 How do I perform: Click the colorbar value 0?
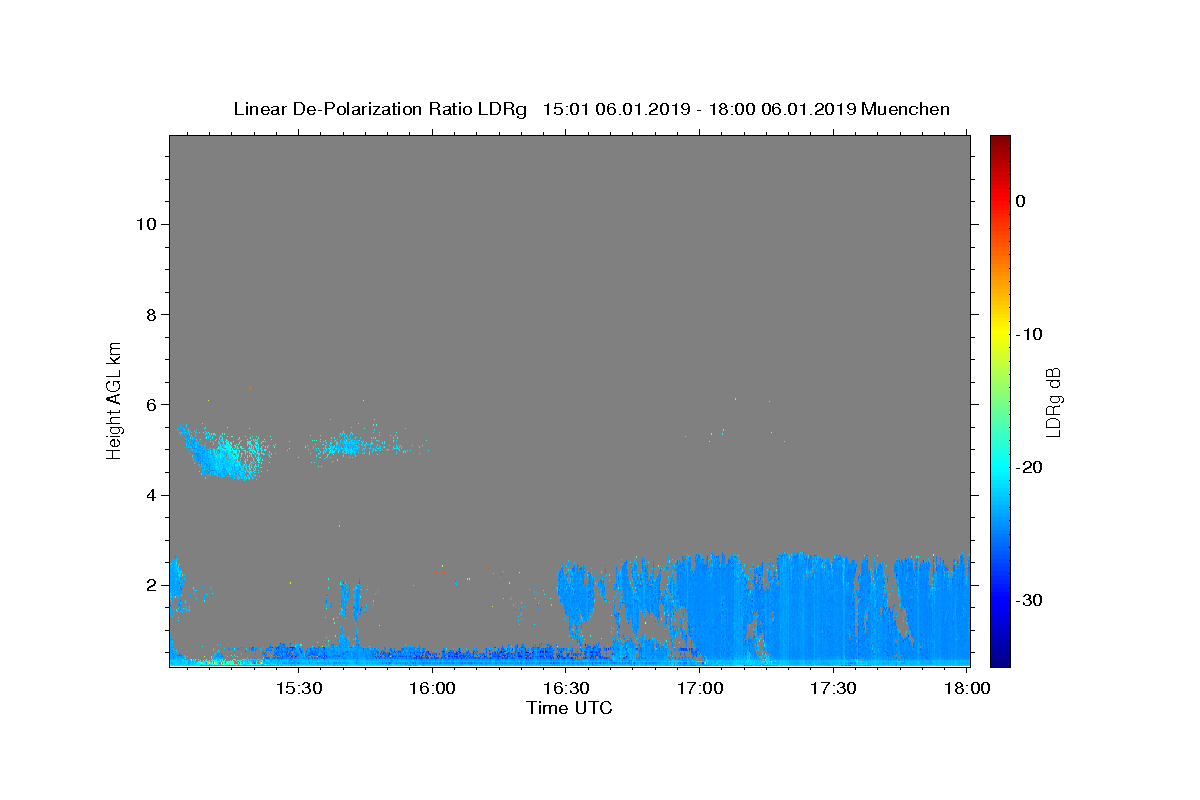click(x=1020, y=201)
